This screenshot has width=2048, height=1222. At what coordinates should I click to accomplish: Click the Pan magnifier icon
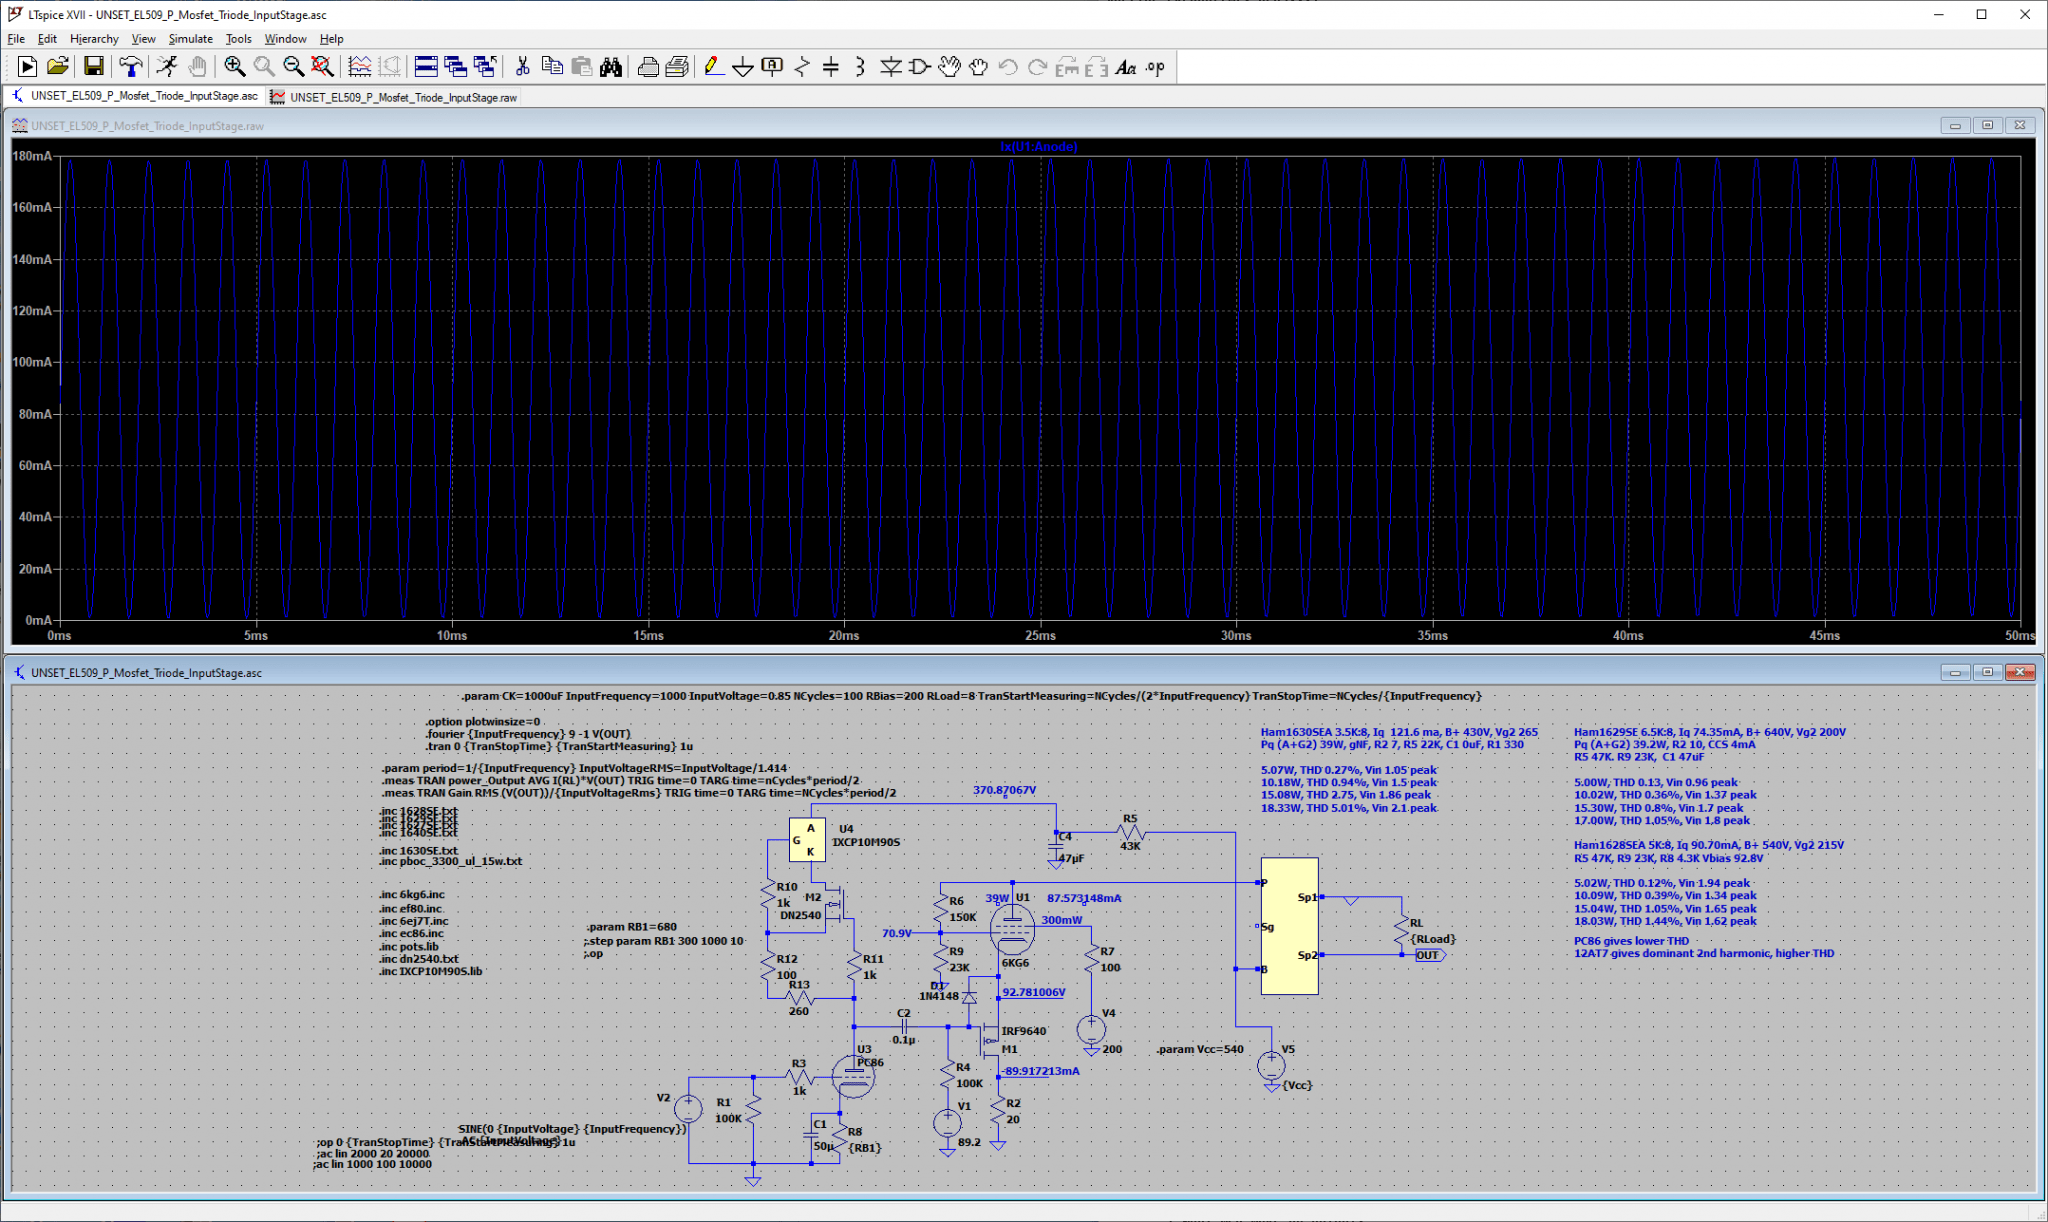pos(264,67)
